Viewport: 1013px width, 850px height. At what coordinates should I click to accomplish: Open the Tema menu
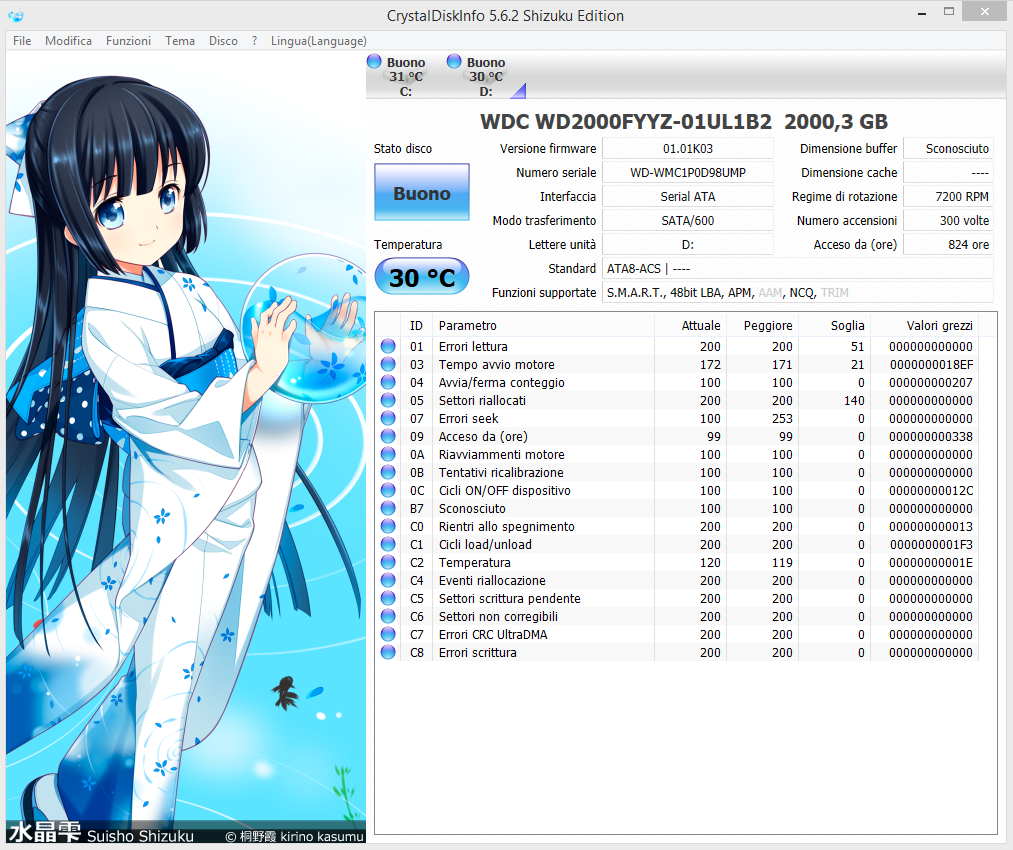pos(180,41)
